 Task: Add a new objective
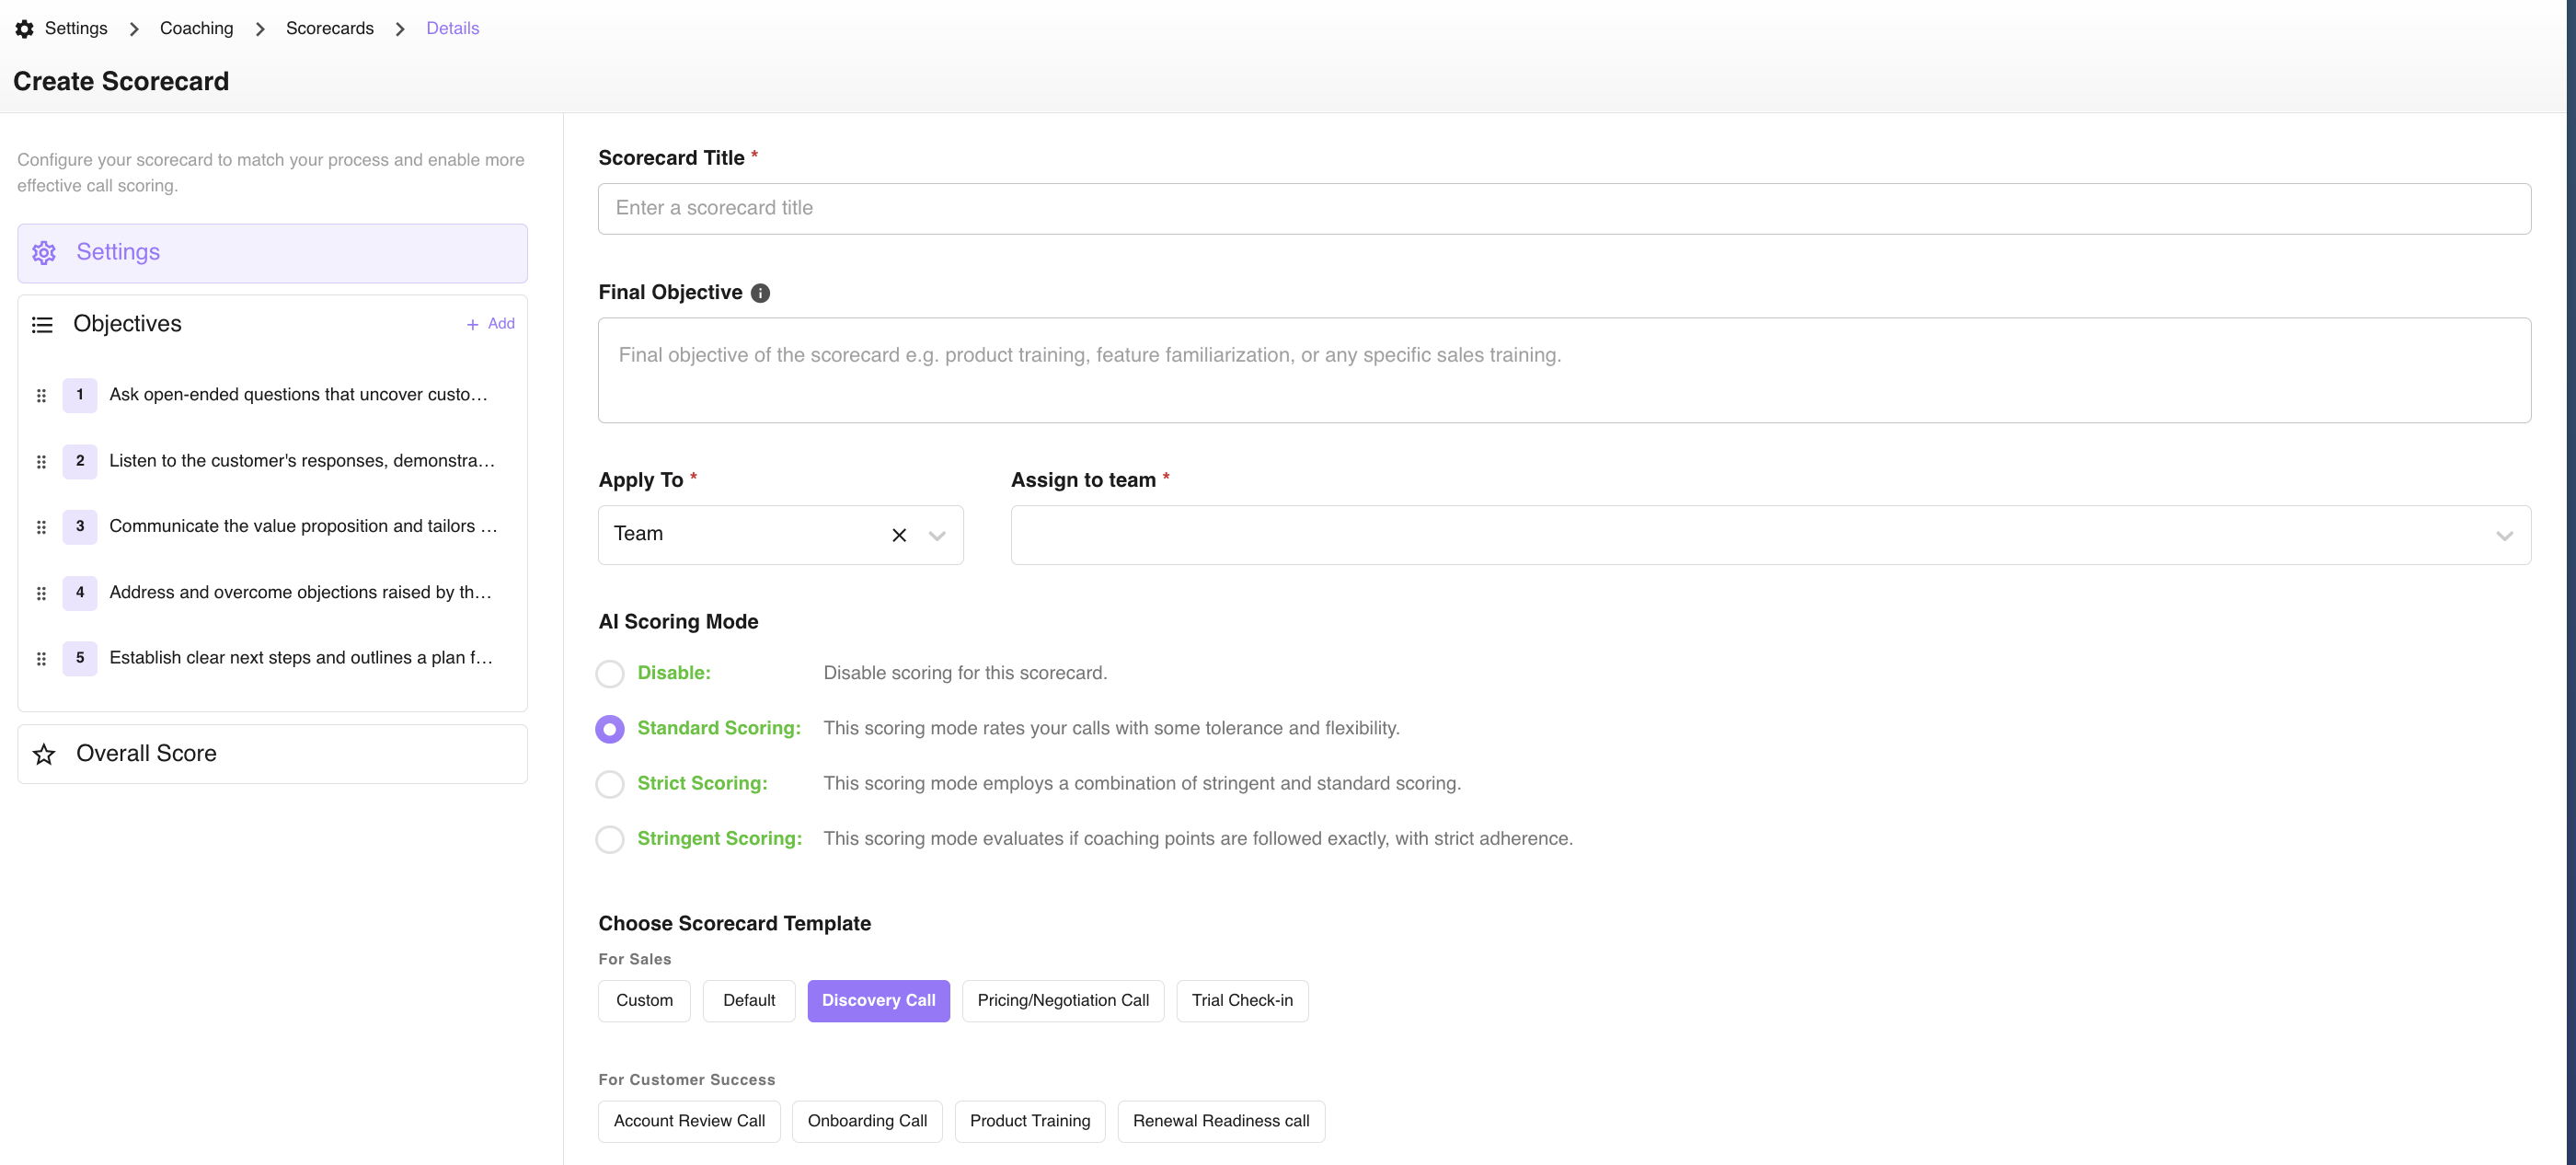[x=490, y=324]
